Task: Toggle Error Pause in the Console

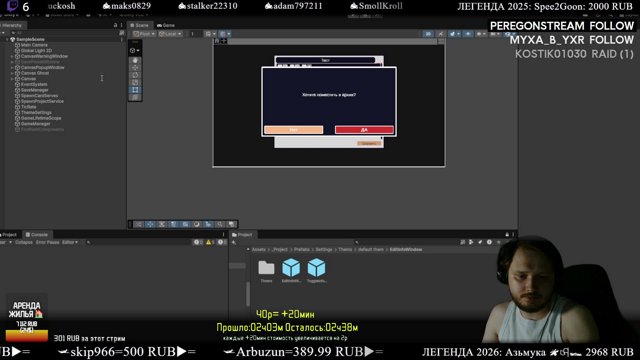Action: (x=47, y=242)
